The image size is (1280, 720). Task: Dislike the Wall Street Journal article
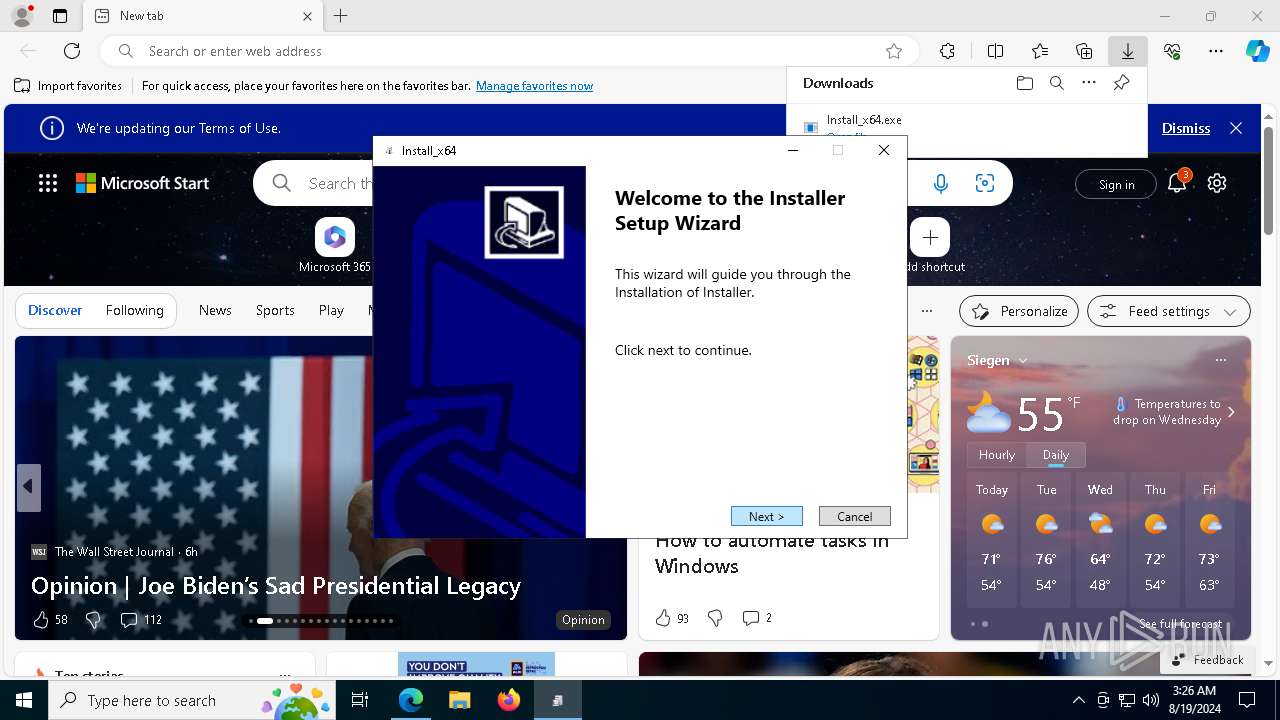pos(93,620)
